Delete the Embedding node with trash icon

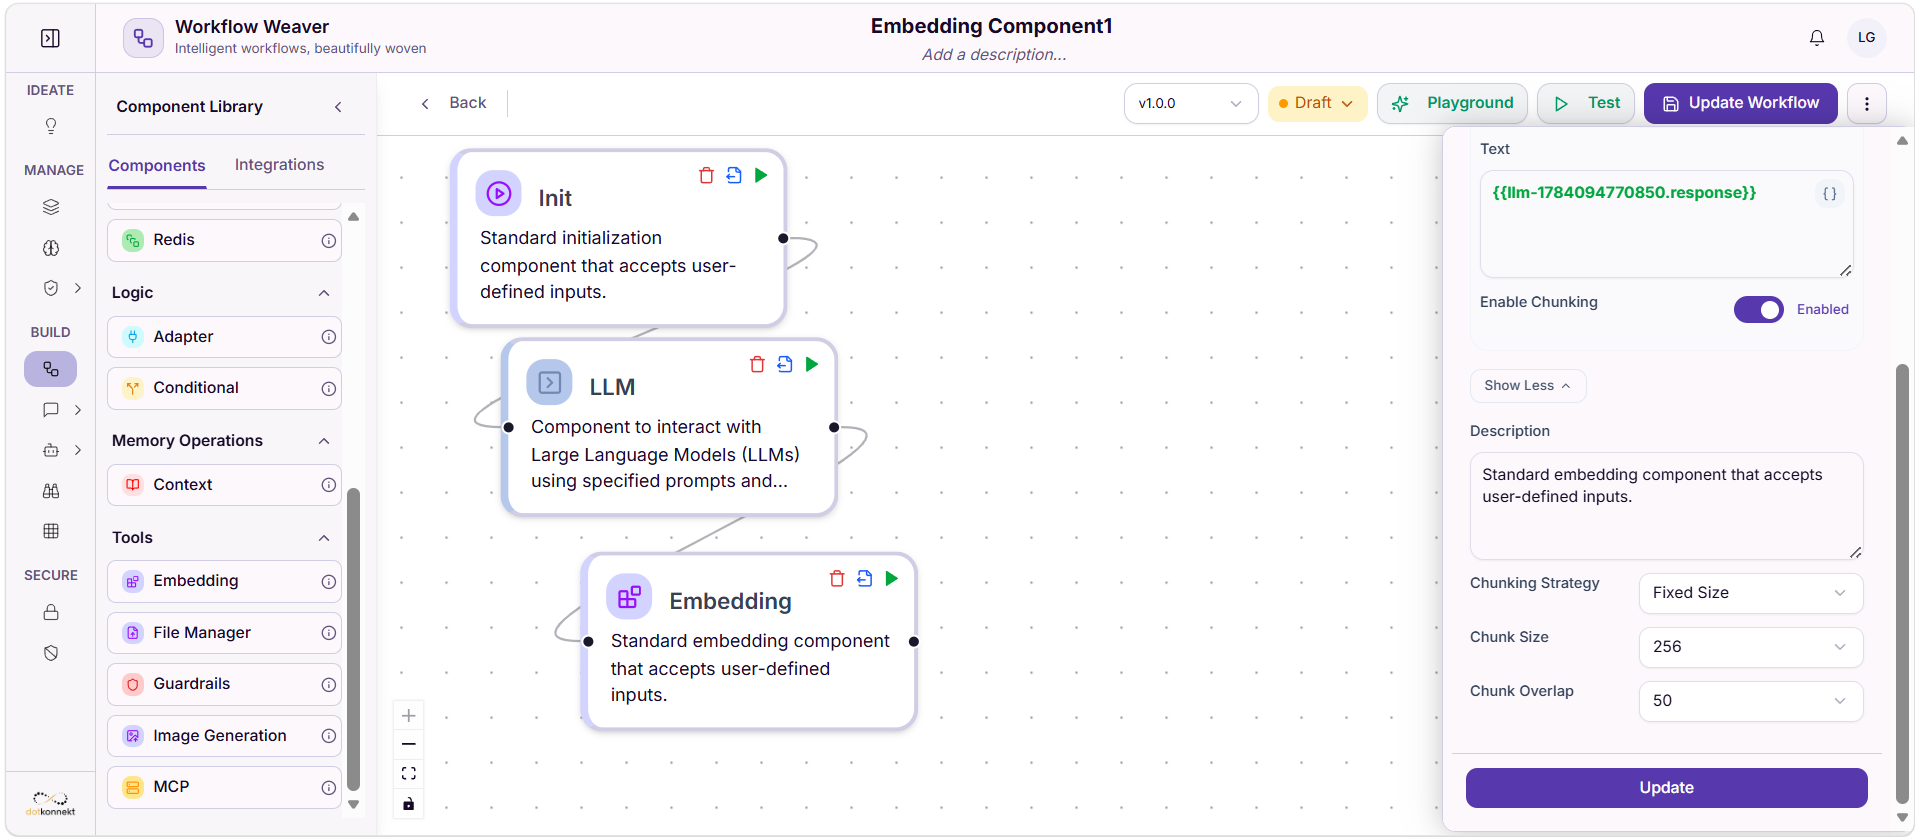point(837,579)
